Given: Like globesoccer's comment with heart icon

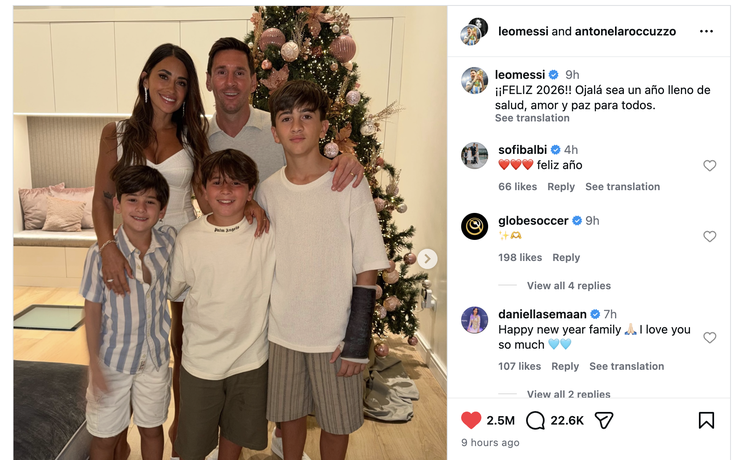Looking at the screenshot, I should tap(710, 237).
